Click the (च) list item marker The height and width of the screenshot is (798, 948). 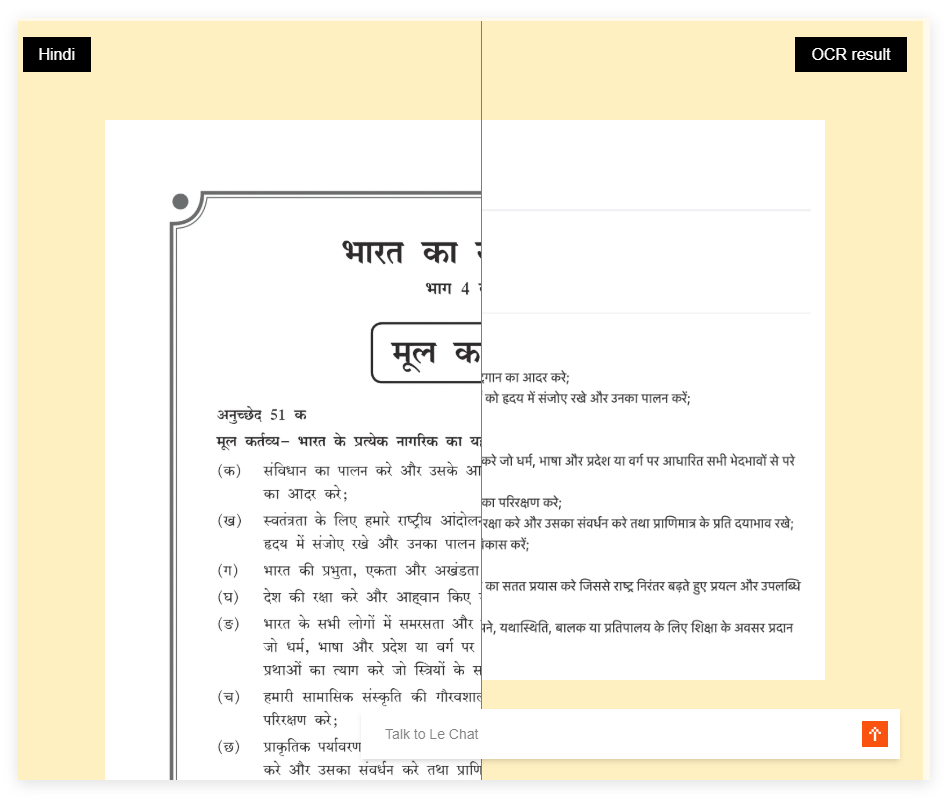tap(229, 696)
